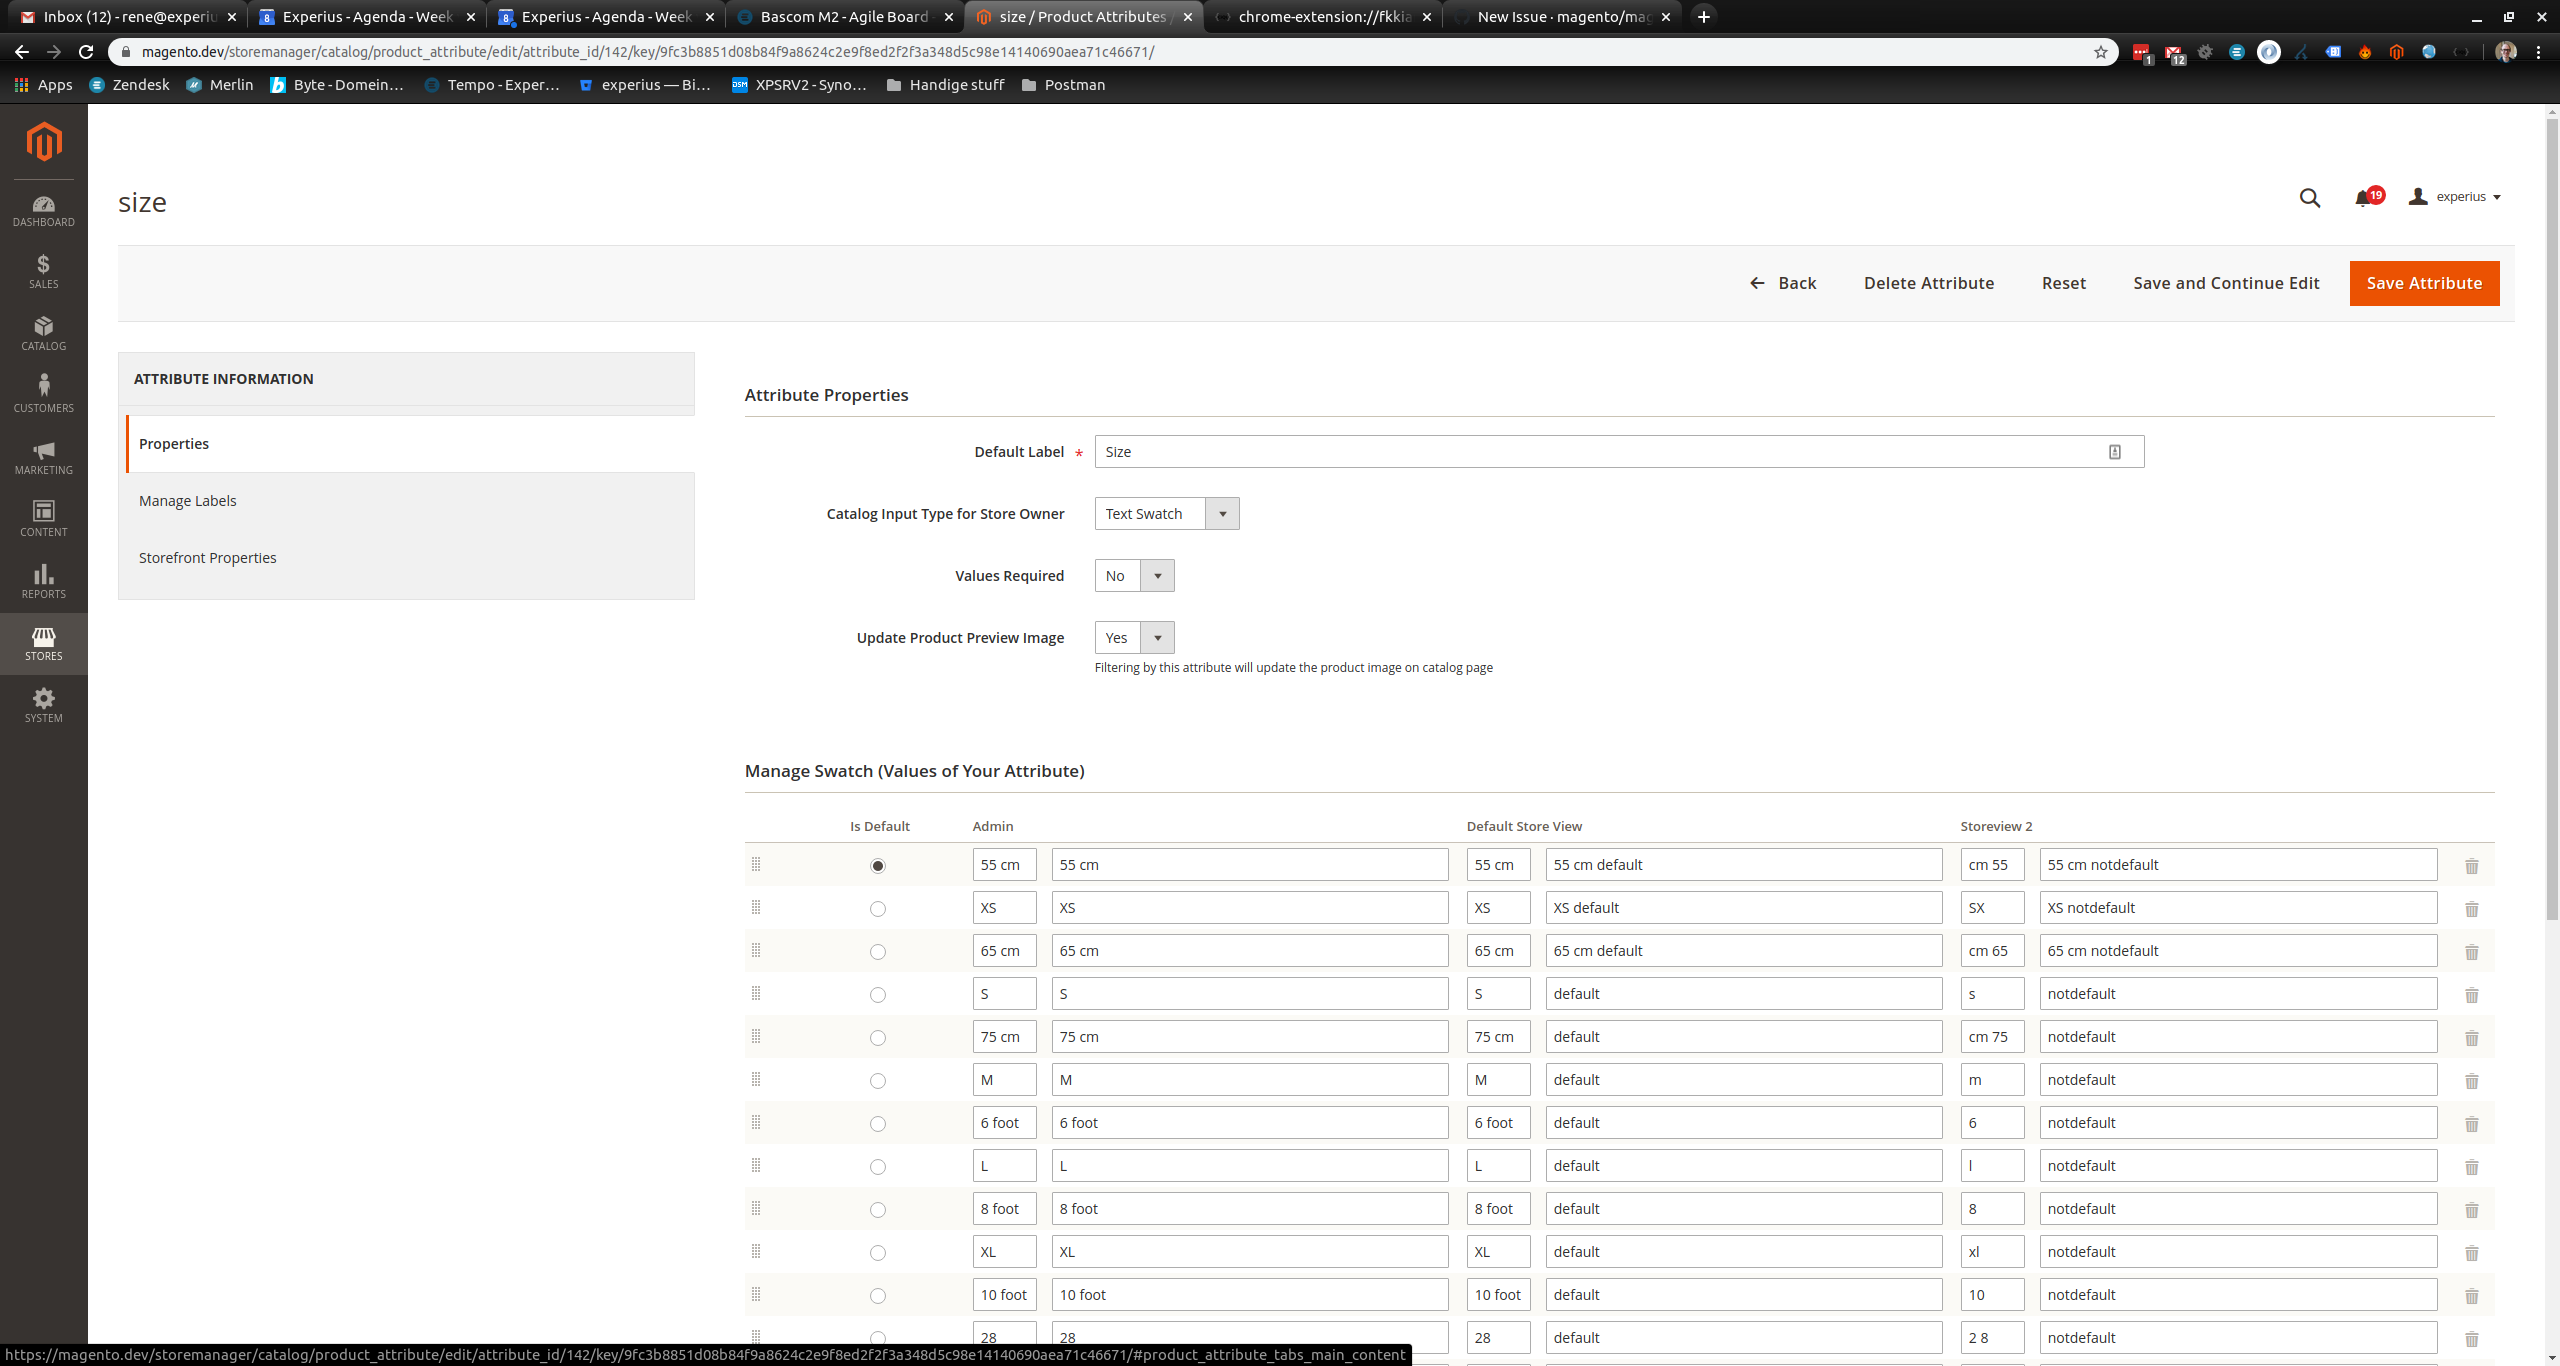Open Catalog Input Type dropdown
The height and width of the screenshot is (1366, 2560).
(1166, 514)
